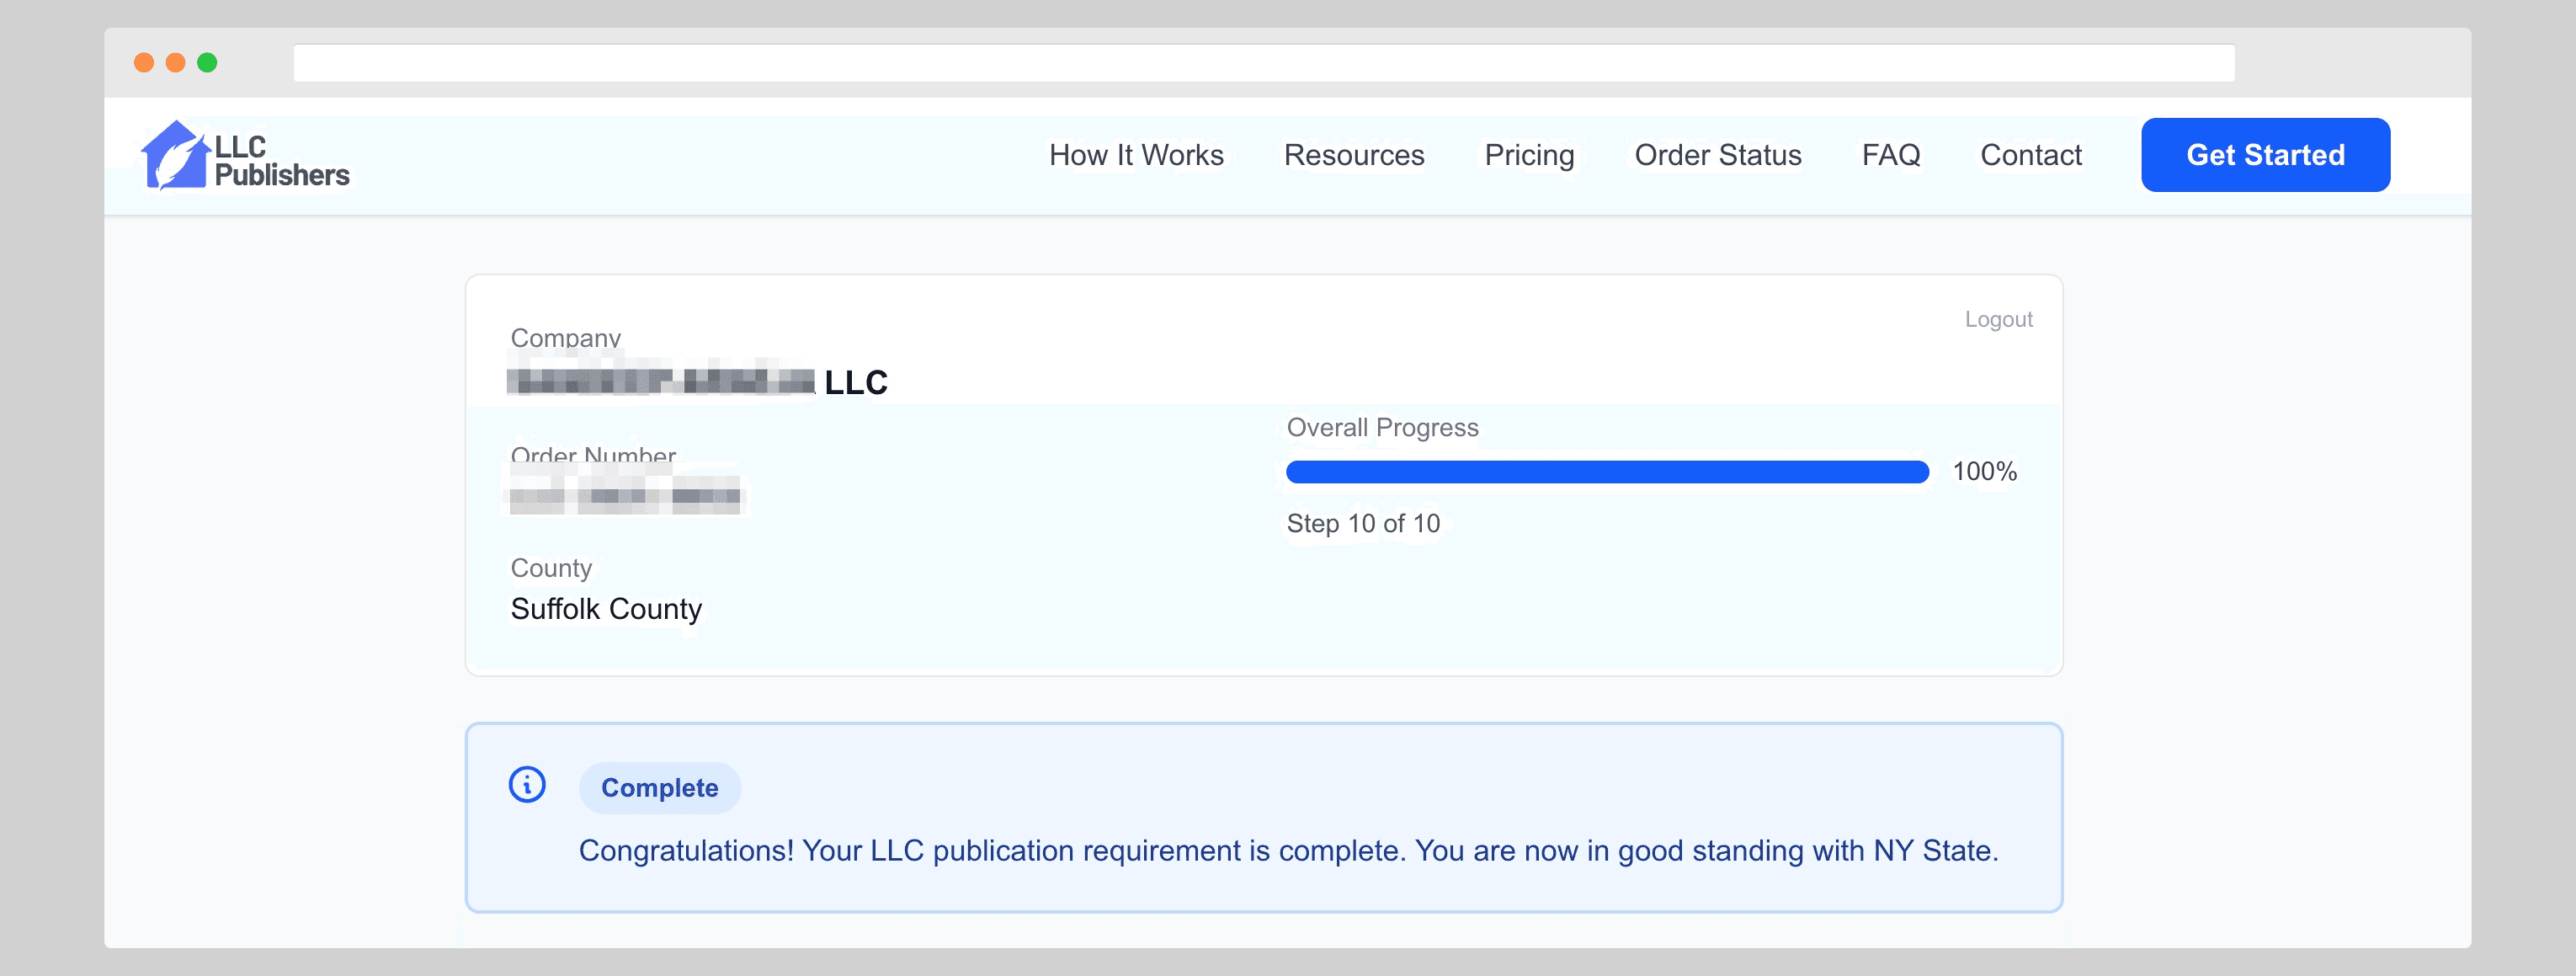Click the browser address bar
This screenshot has height=976, width=2576.
point(1260,61)
